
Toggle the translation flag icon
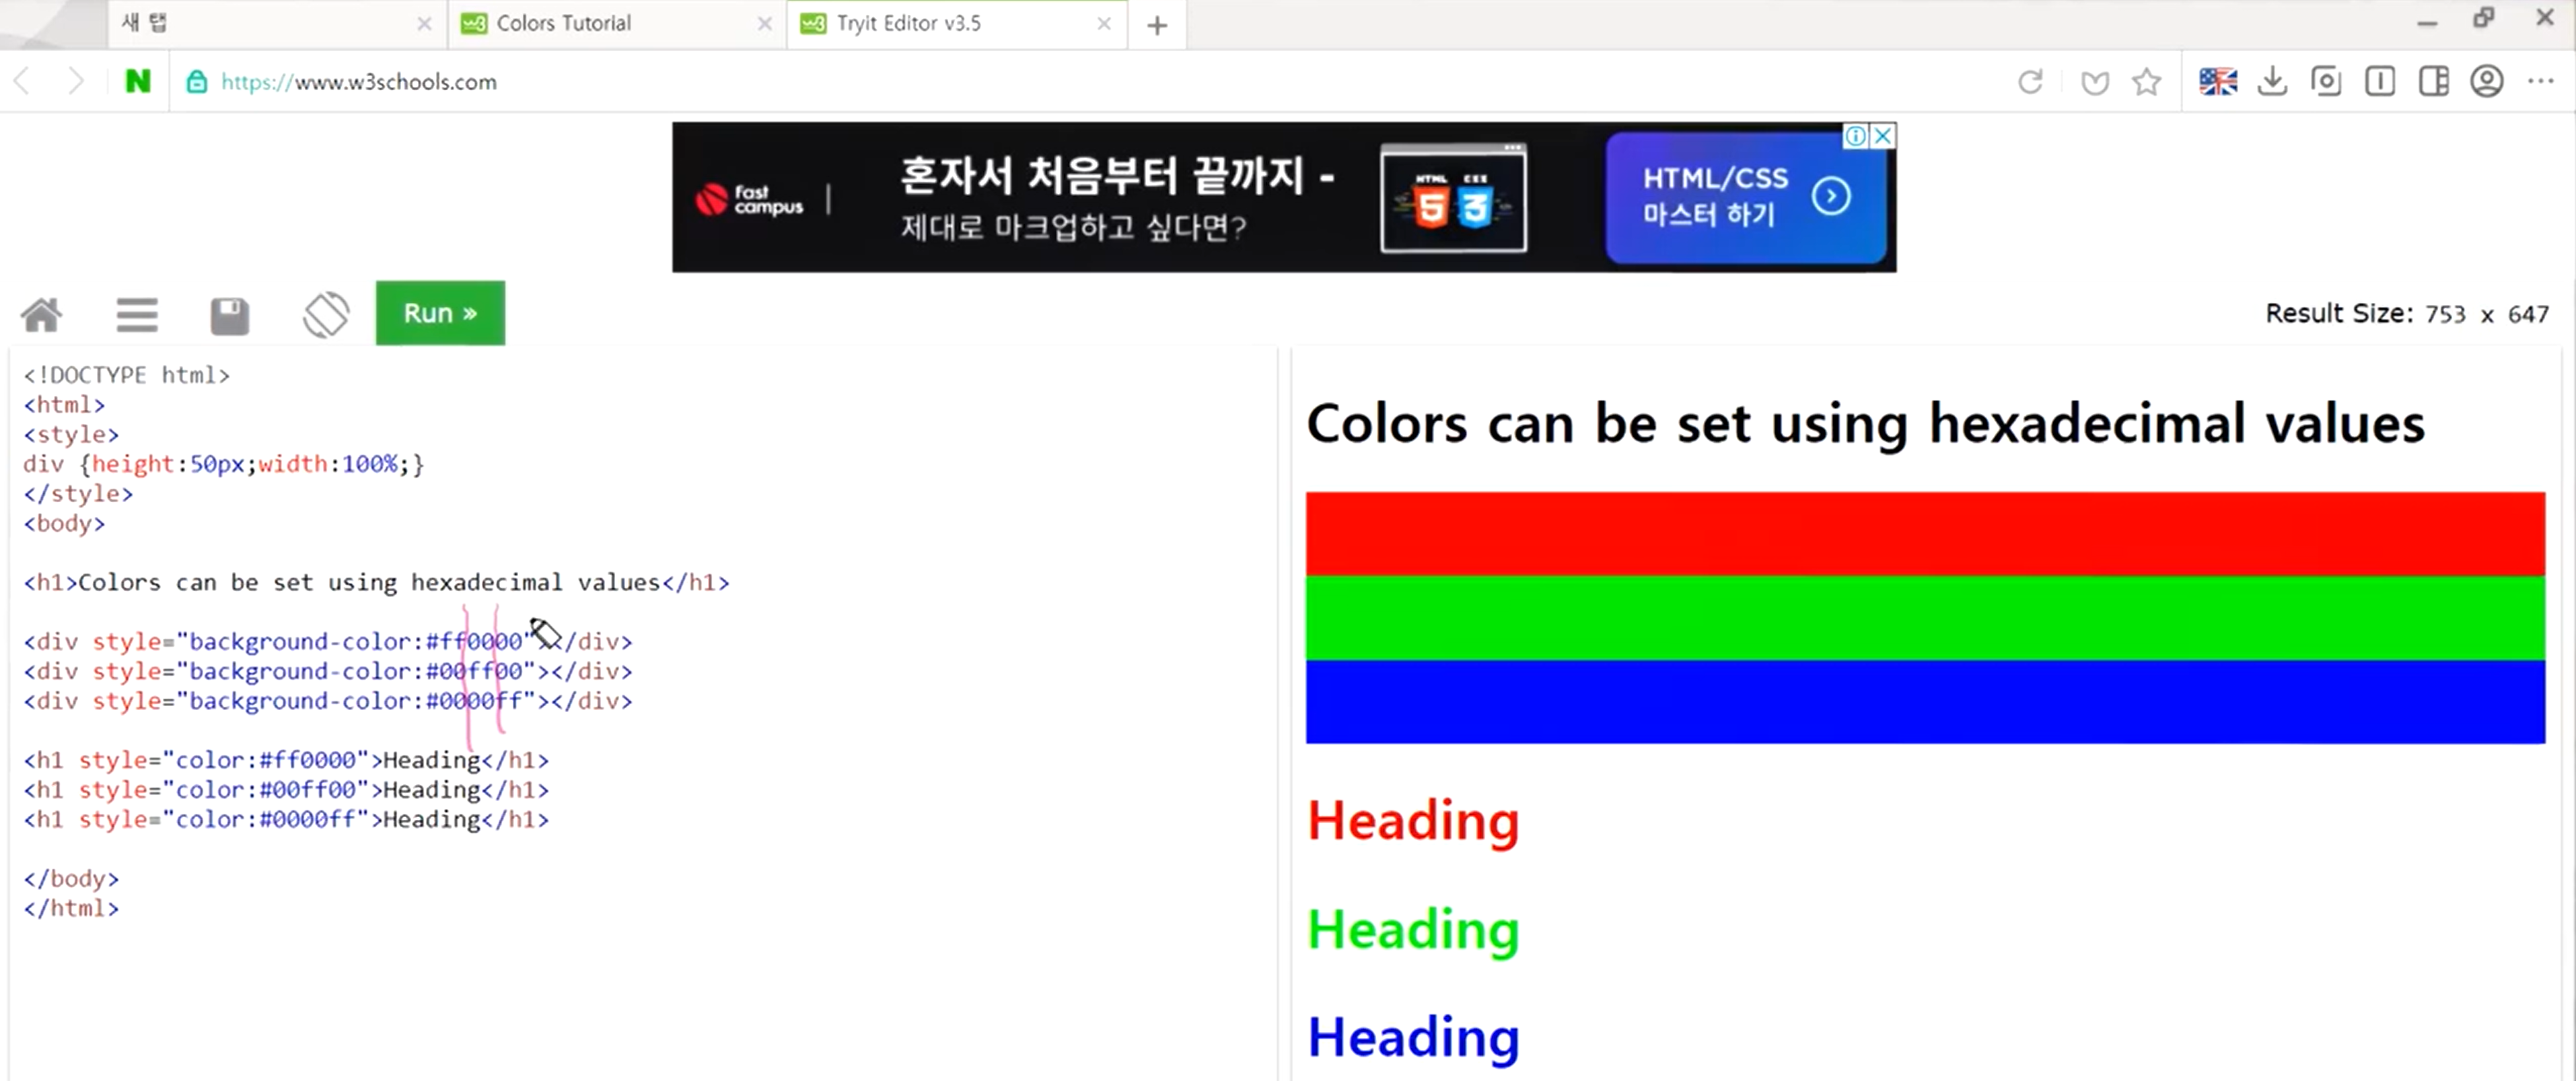click(2217, 81)
